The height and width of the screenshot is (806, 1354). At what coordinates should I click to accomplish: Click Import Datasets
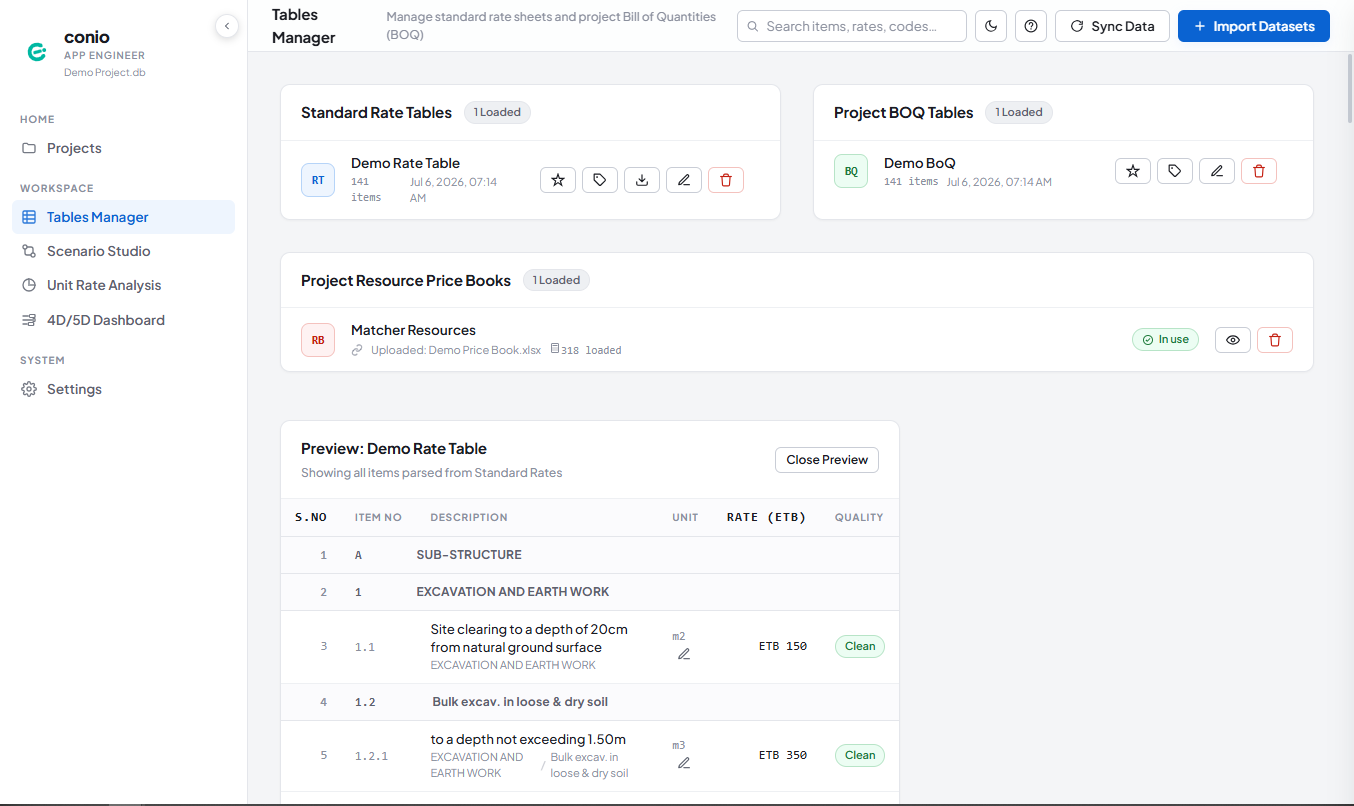coord(1254,26)
